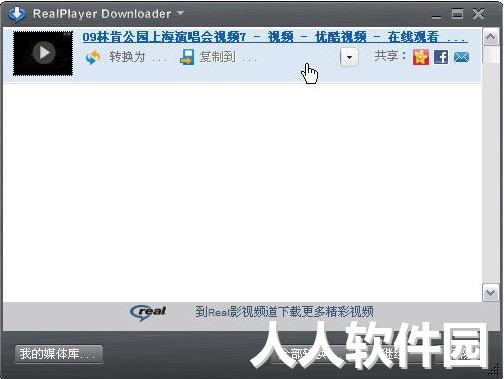
Task: Click the Real logo in the banner
Action: click(x=148, y=313)
